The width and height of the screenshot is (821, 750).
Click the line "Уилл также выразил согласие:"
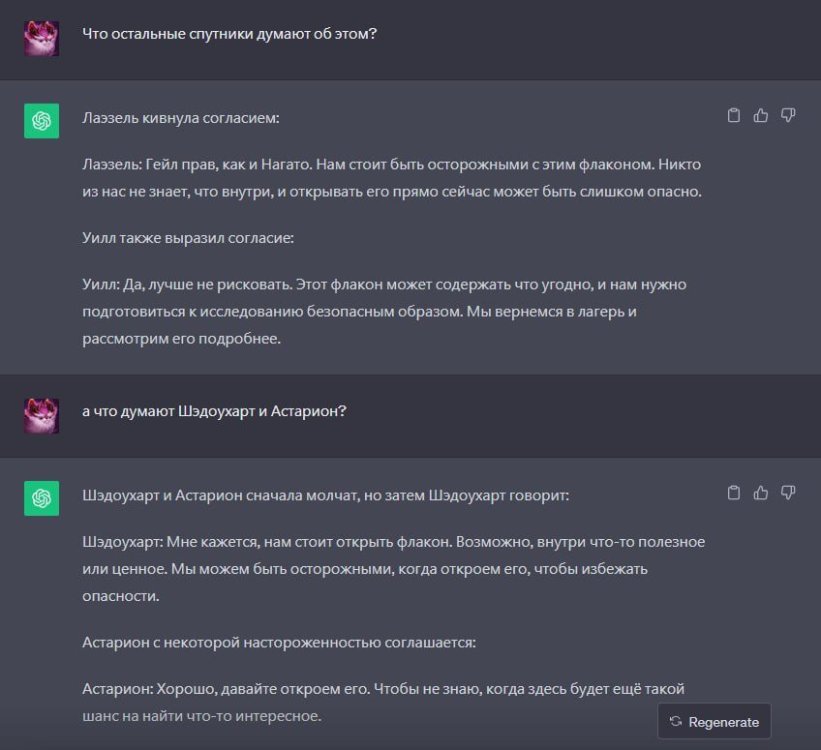click(188, 237)
